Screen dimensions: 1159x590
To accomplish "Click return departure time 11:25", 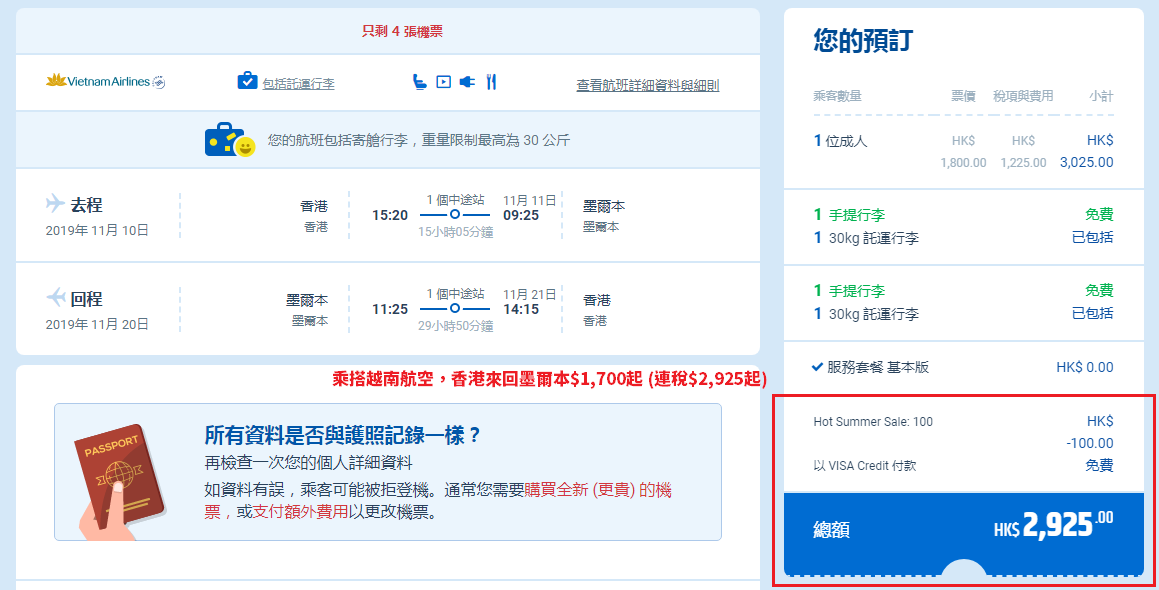I will [390, 309].
